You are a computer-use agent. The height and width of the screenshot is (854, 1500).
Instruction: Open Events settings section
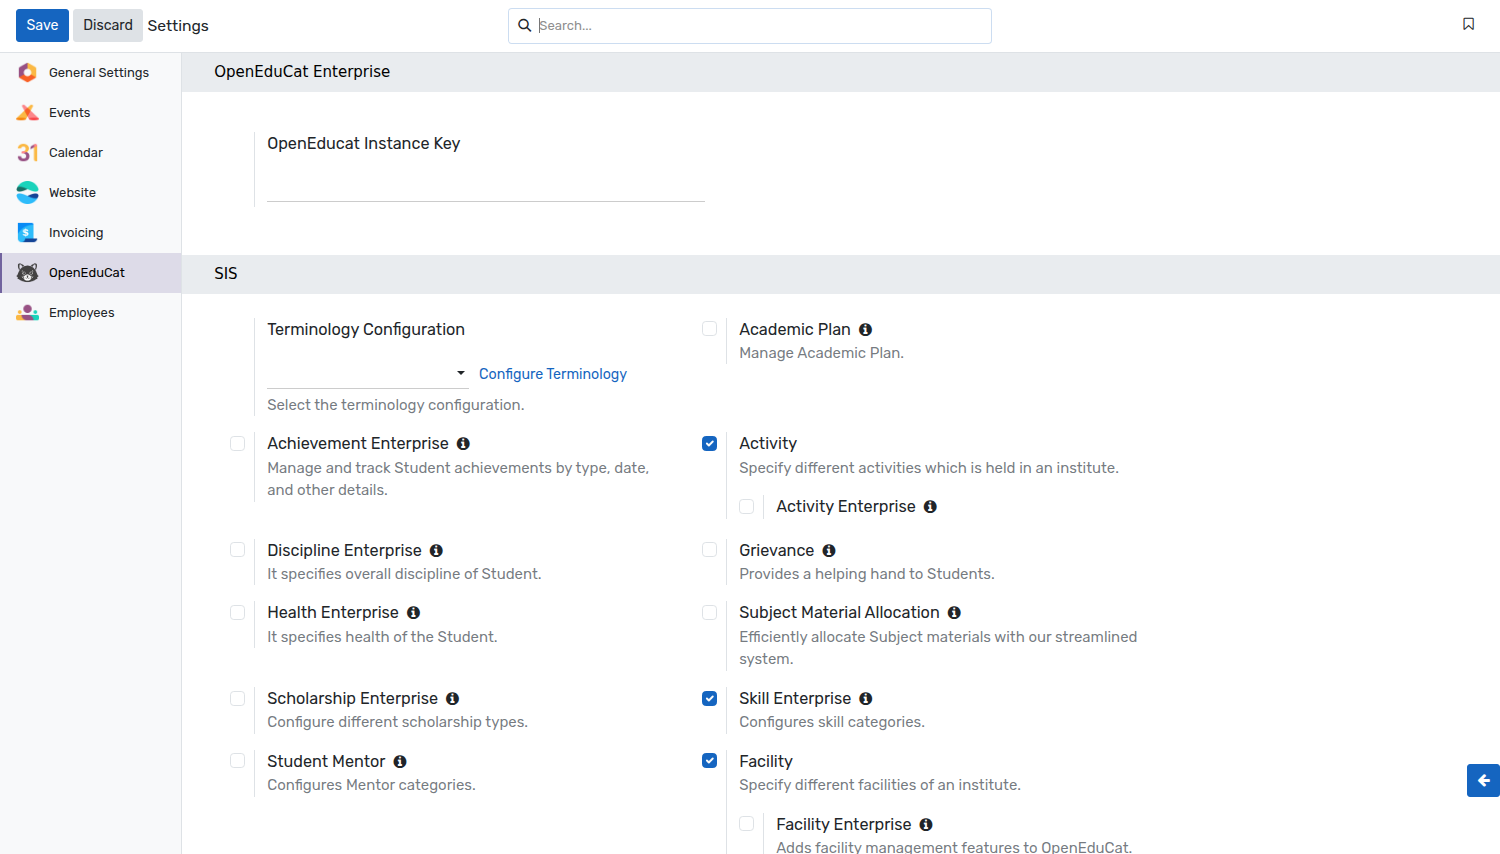[x=90, y=112]
